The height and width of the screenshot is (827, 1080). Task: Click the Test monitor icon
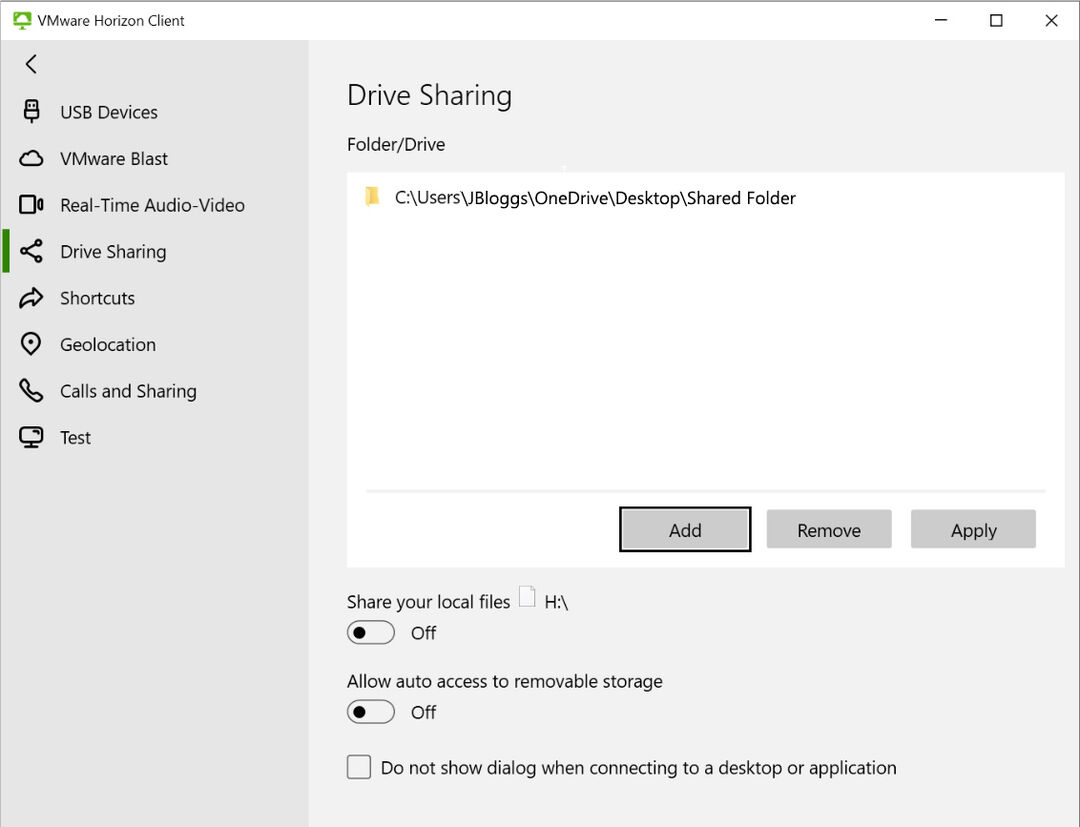pos(31,437)
